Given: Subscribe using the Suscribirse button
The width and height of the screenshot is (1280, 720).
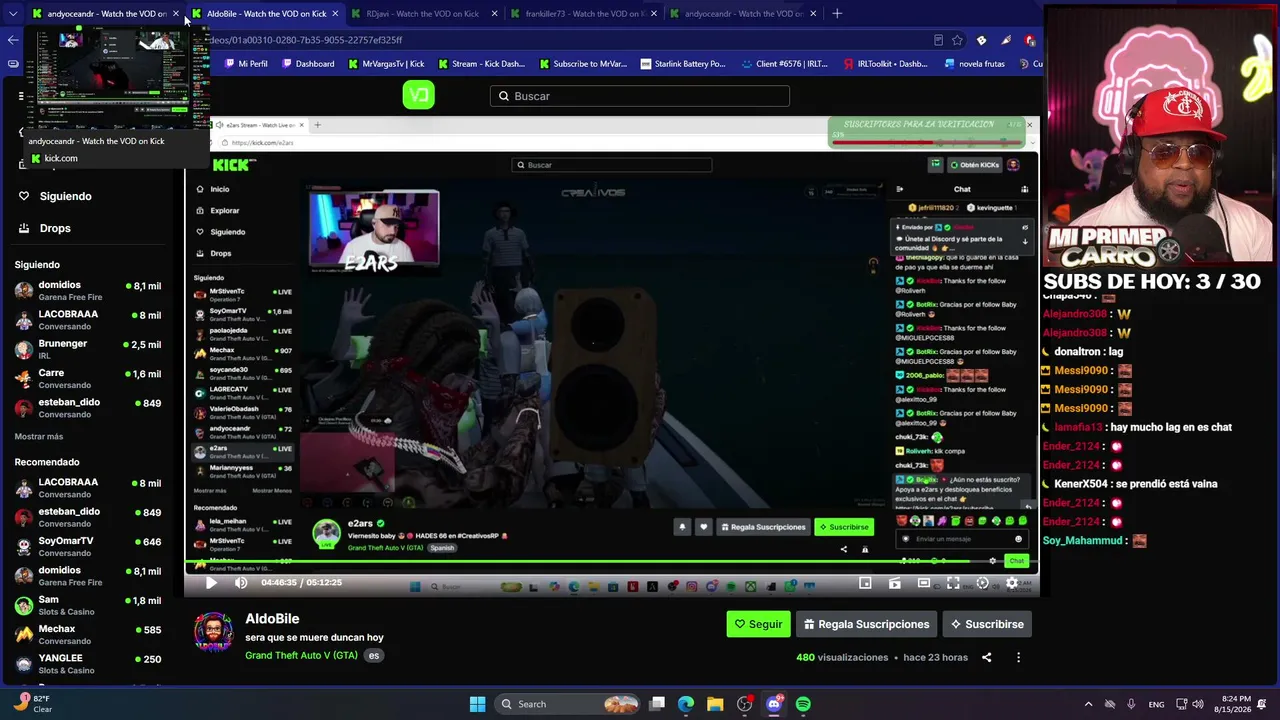Looking at the screenshot, I should (987, 624).
